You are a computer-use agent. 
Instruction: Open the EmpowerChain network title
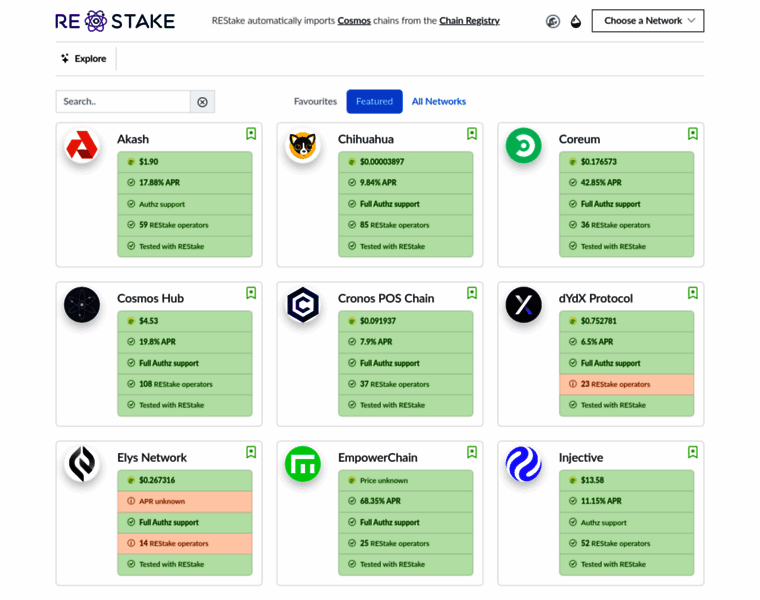378,458
